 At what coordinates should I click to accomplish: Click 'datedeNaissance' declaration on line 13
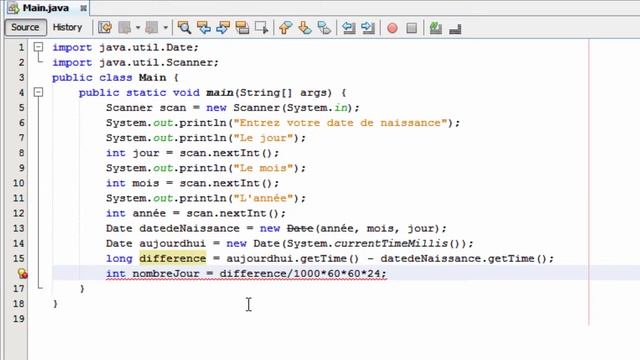(189, 228)
